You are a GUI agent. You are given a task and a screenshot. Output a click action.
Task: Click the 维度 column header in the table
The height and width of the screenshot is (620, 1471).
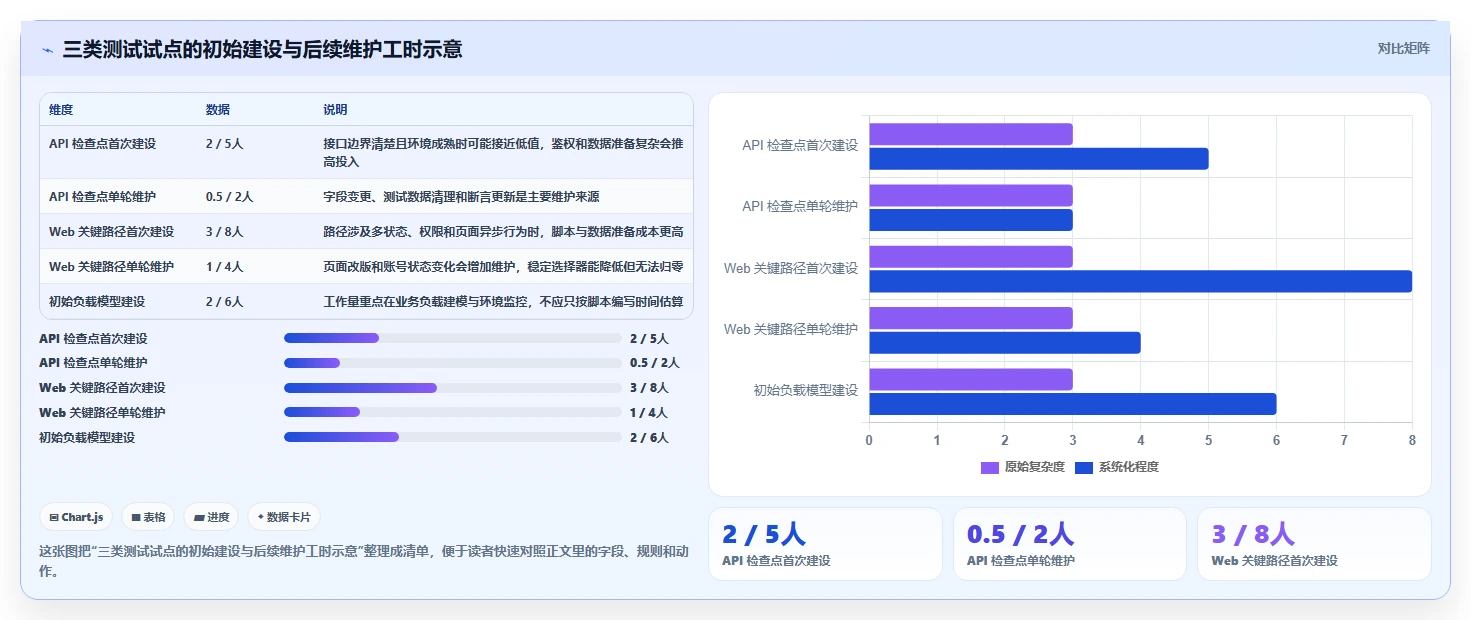(61, 110)
